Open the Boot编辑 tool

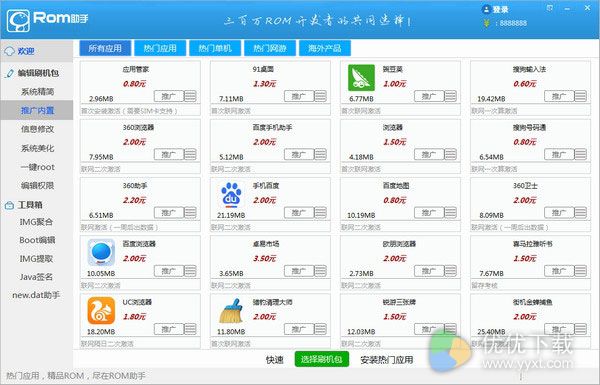coord(37,240)
